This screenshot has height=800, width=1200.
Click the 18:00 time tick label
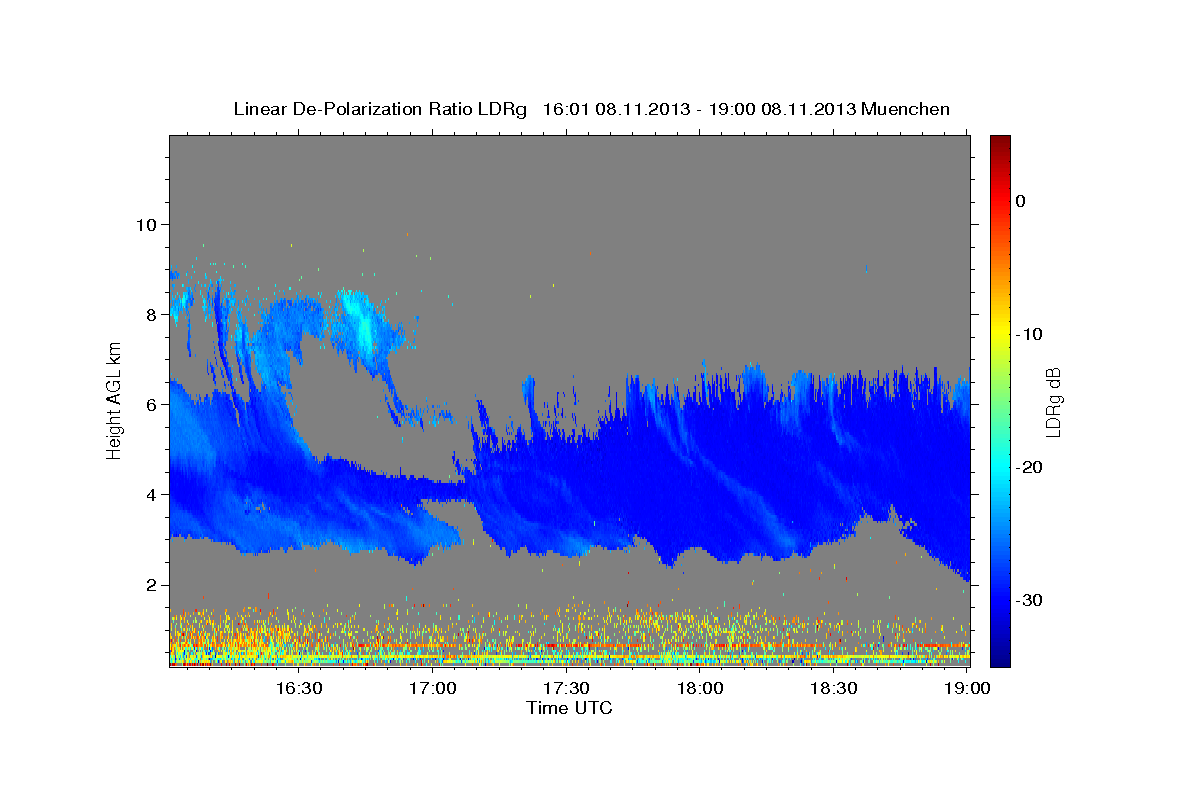[700, 689]
